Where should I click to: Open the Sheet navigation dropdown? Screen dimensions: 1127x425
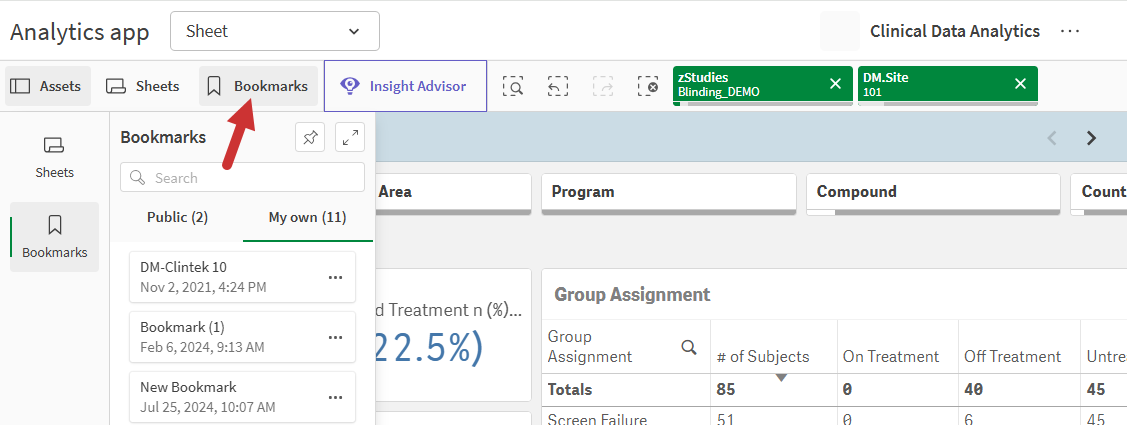[x=275, y=32]
